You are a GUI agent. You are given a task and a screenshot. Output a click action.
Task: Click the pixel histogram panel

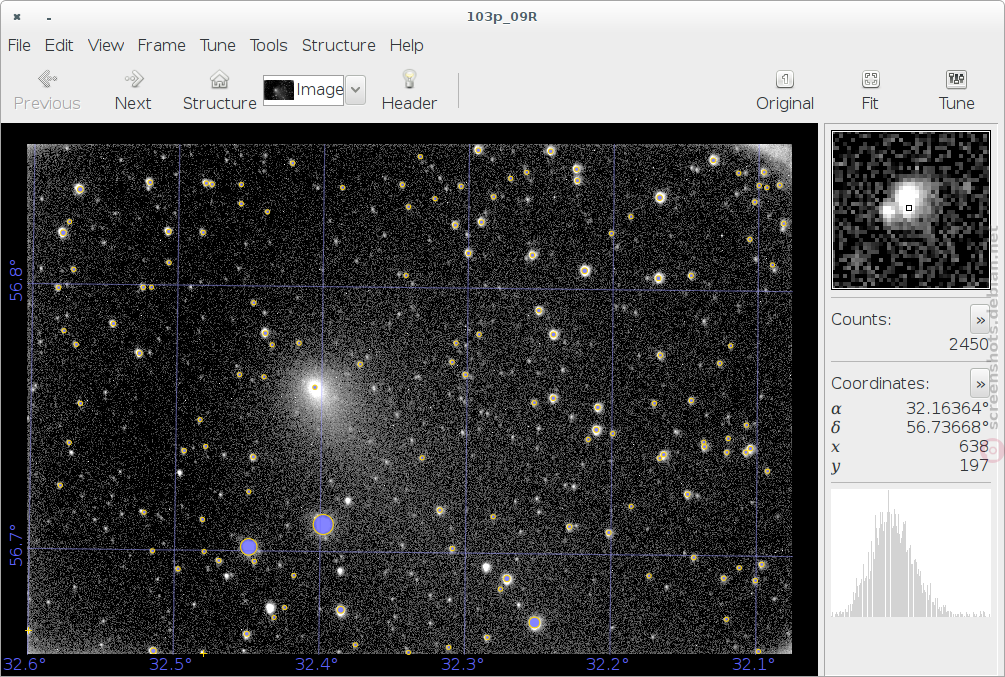pyautogui.click(x=910, y=553)
